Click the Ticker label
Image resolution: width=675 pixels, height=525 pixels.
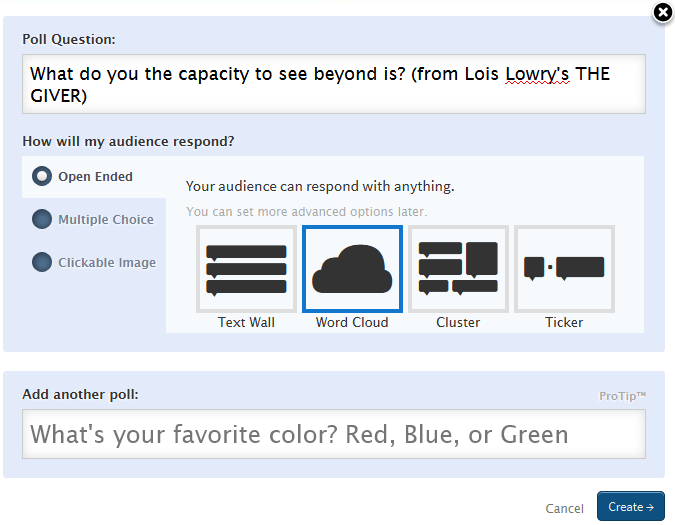564,322
